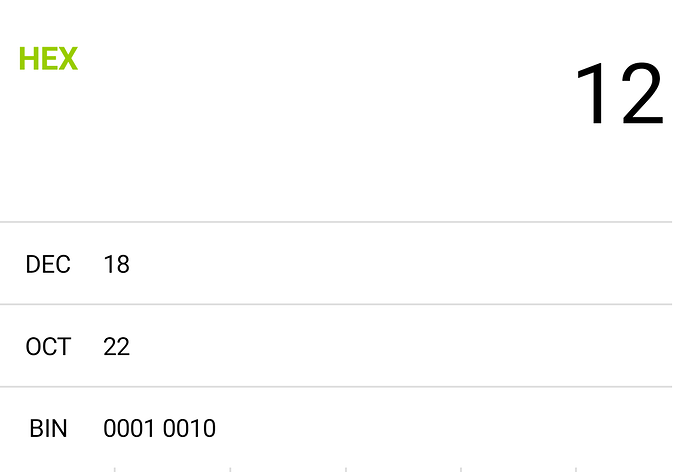Select the binary value 0001 0010

[x=159, y=428]
